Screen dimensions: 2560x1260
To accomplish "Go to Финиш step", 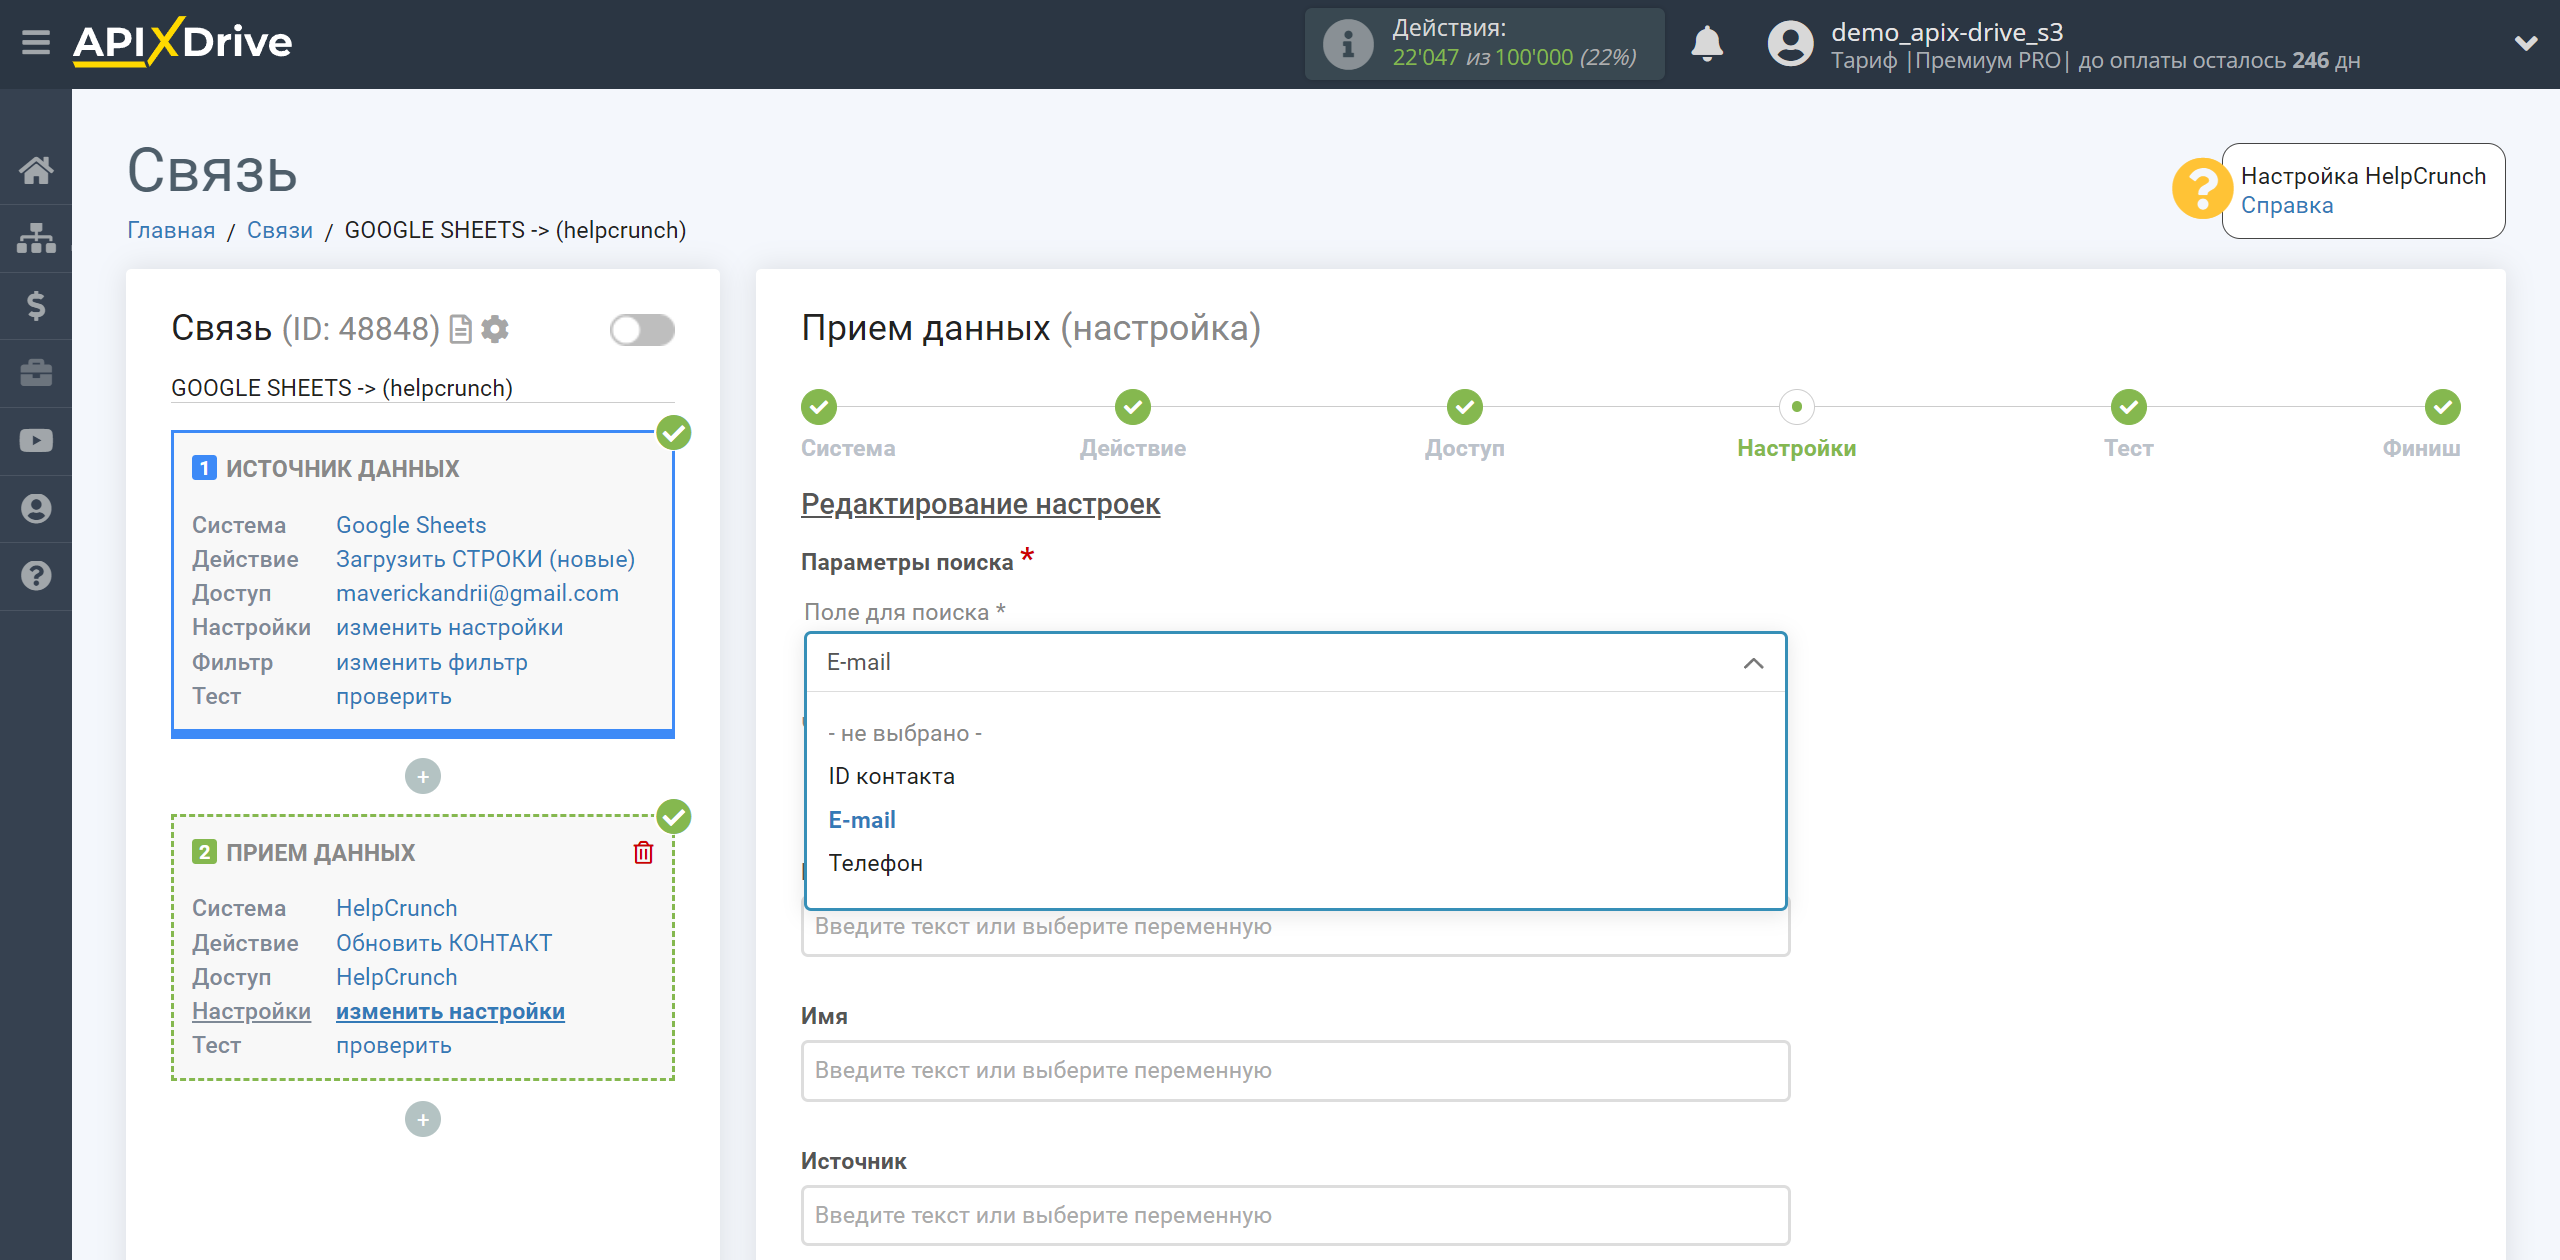I will point(2443,407).
